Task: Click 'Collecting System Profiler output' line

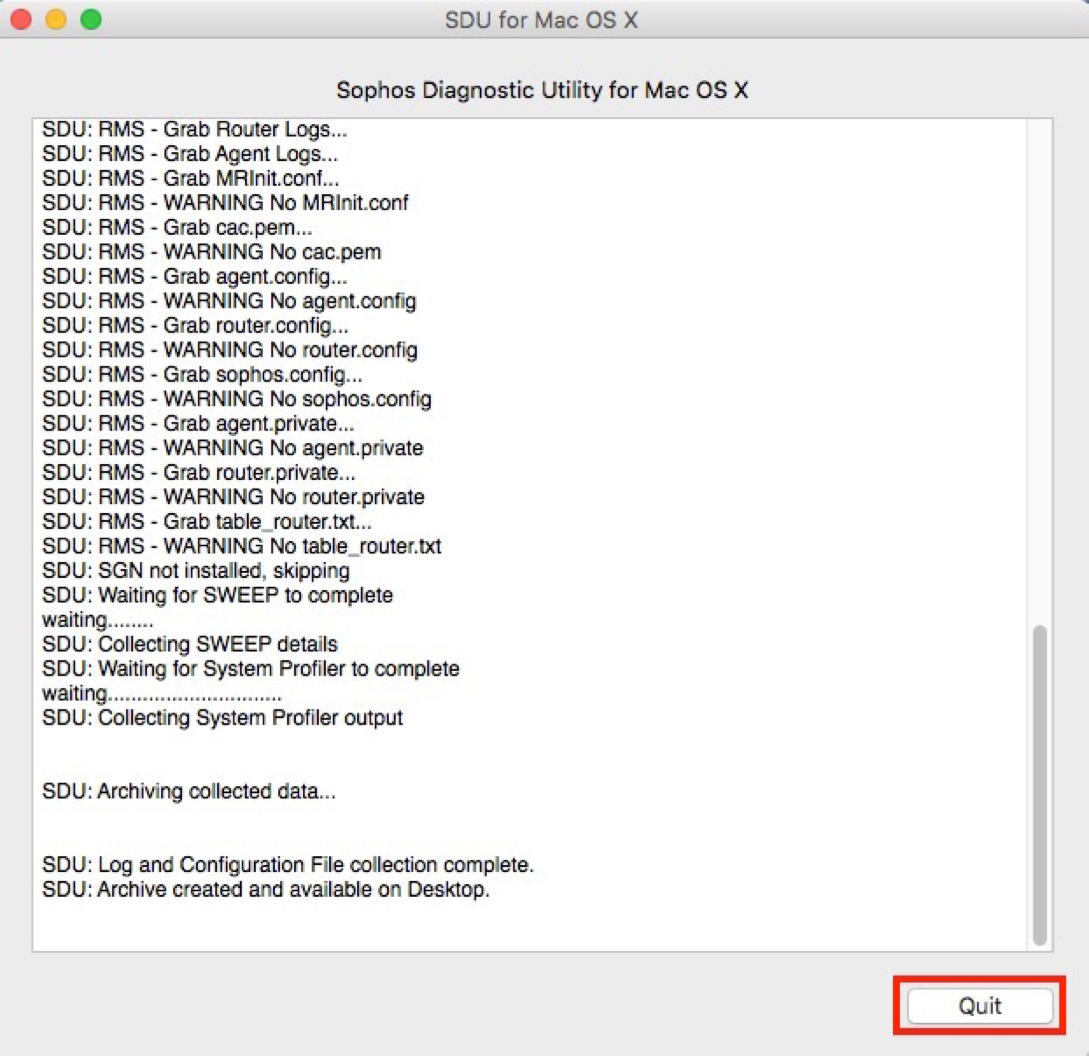Action: pyautogui.click(x=222, y=718)
